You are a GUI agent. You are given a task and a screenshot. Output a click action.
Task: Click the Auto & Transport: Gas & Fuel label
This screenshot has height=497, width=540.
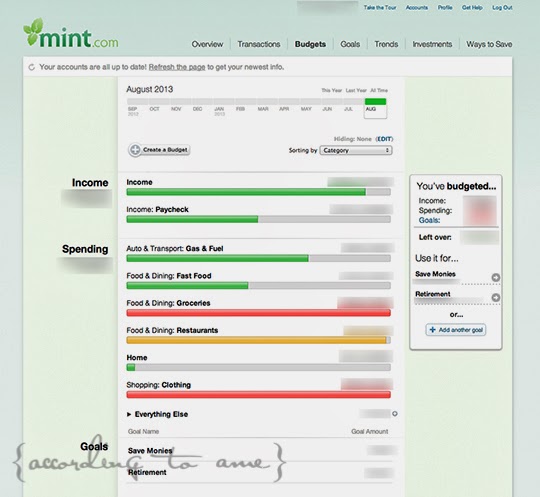(175, 249)
